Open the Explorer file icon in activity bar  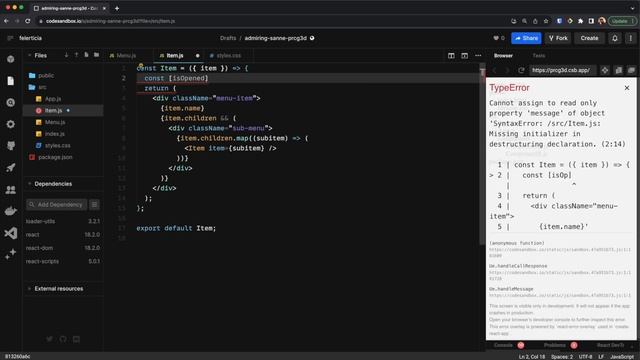(x=11, y=81)
